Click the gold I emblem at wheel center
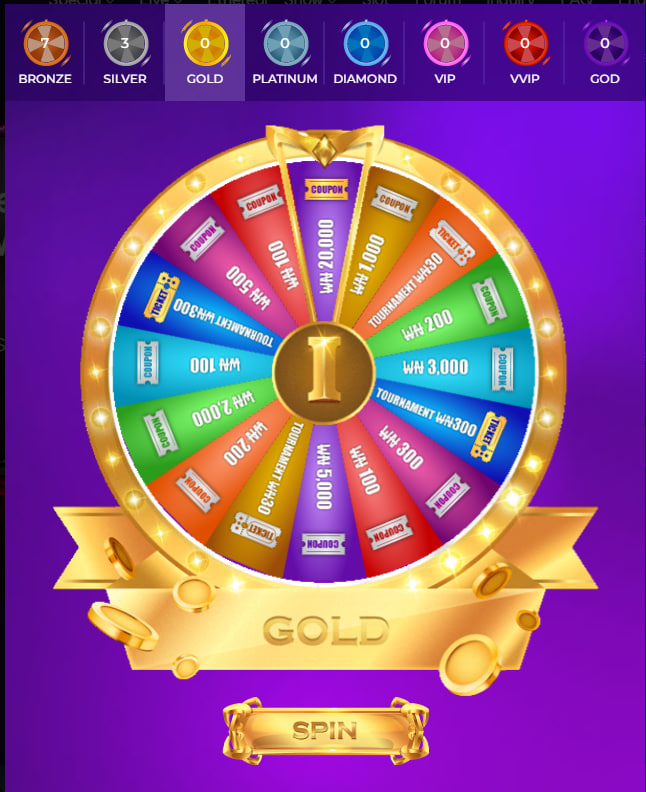The image size is (646, 792). pyautogui.click(x=324, y=372)
